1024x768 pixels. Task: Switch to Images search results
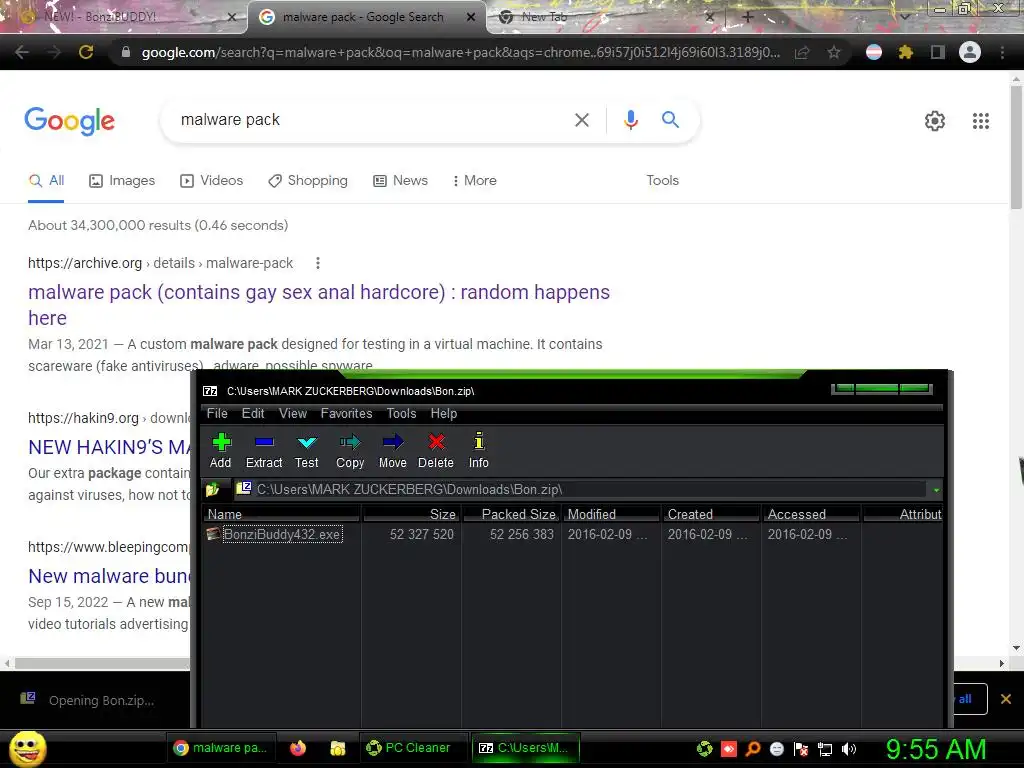pyautogui.click(x=122, y=180)
